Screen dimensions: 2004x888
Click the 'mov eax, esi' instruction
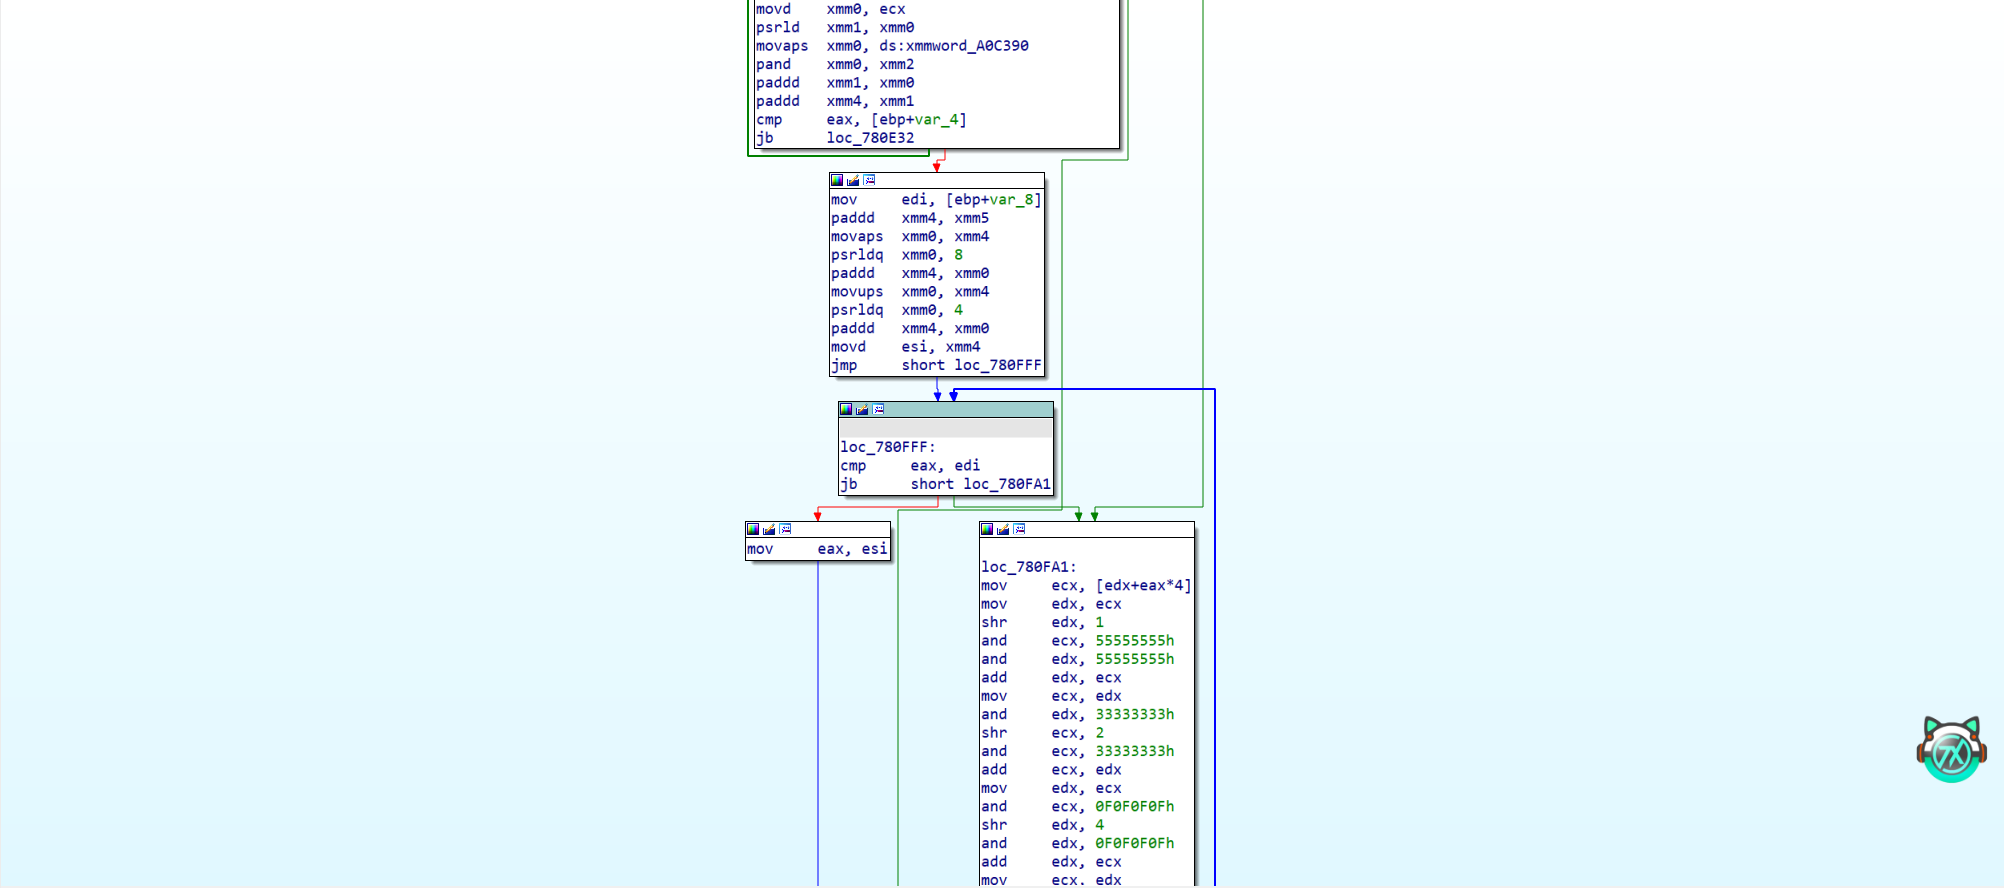point(817,549)
